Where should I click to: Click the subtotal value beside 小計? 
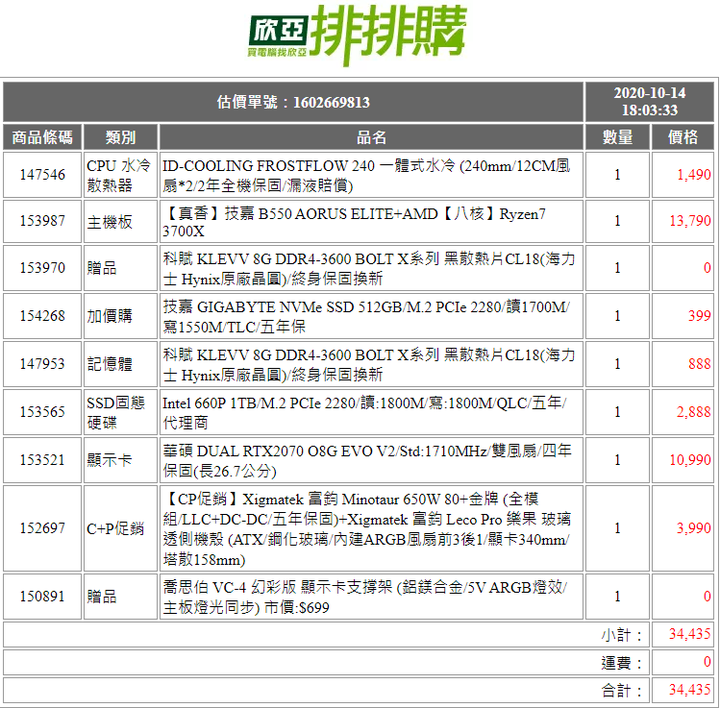(x=690, y=635)
